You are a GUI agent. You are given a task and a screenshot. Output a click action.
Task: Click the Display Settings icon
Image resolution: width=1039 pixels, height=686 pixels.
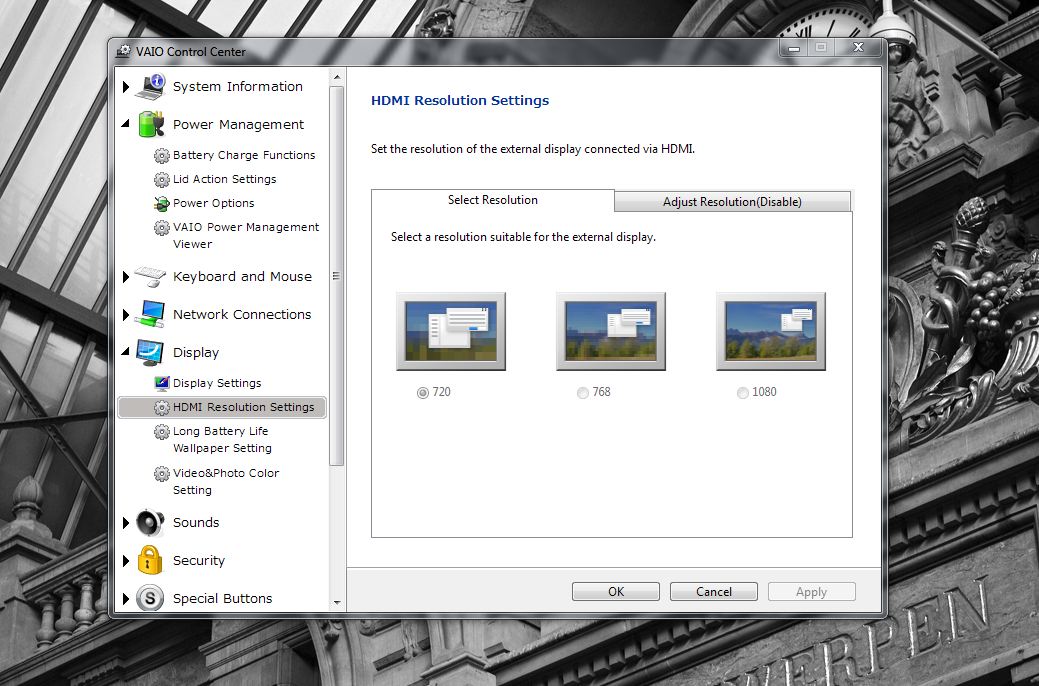162,383
